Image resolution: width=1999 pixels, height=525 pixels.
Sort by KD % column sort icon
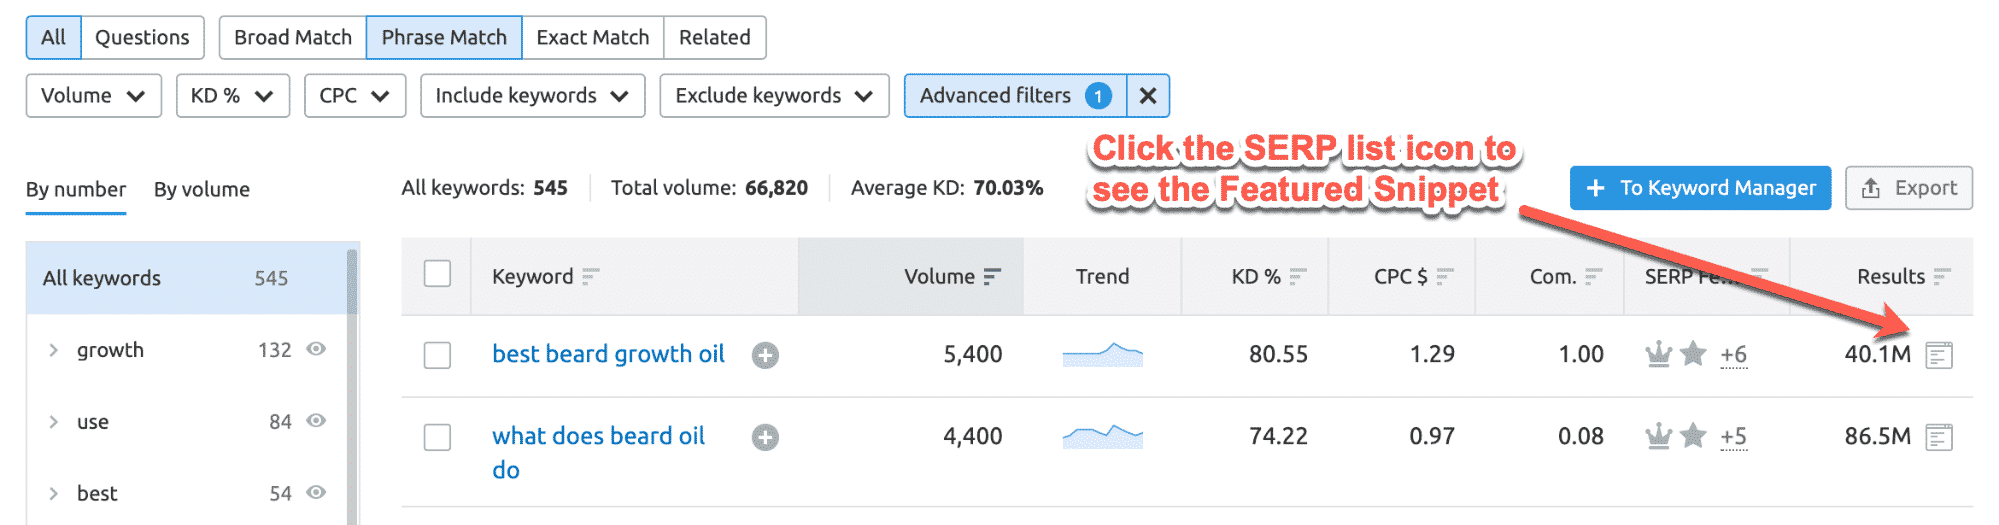1298,277
